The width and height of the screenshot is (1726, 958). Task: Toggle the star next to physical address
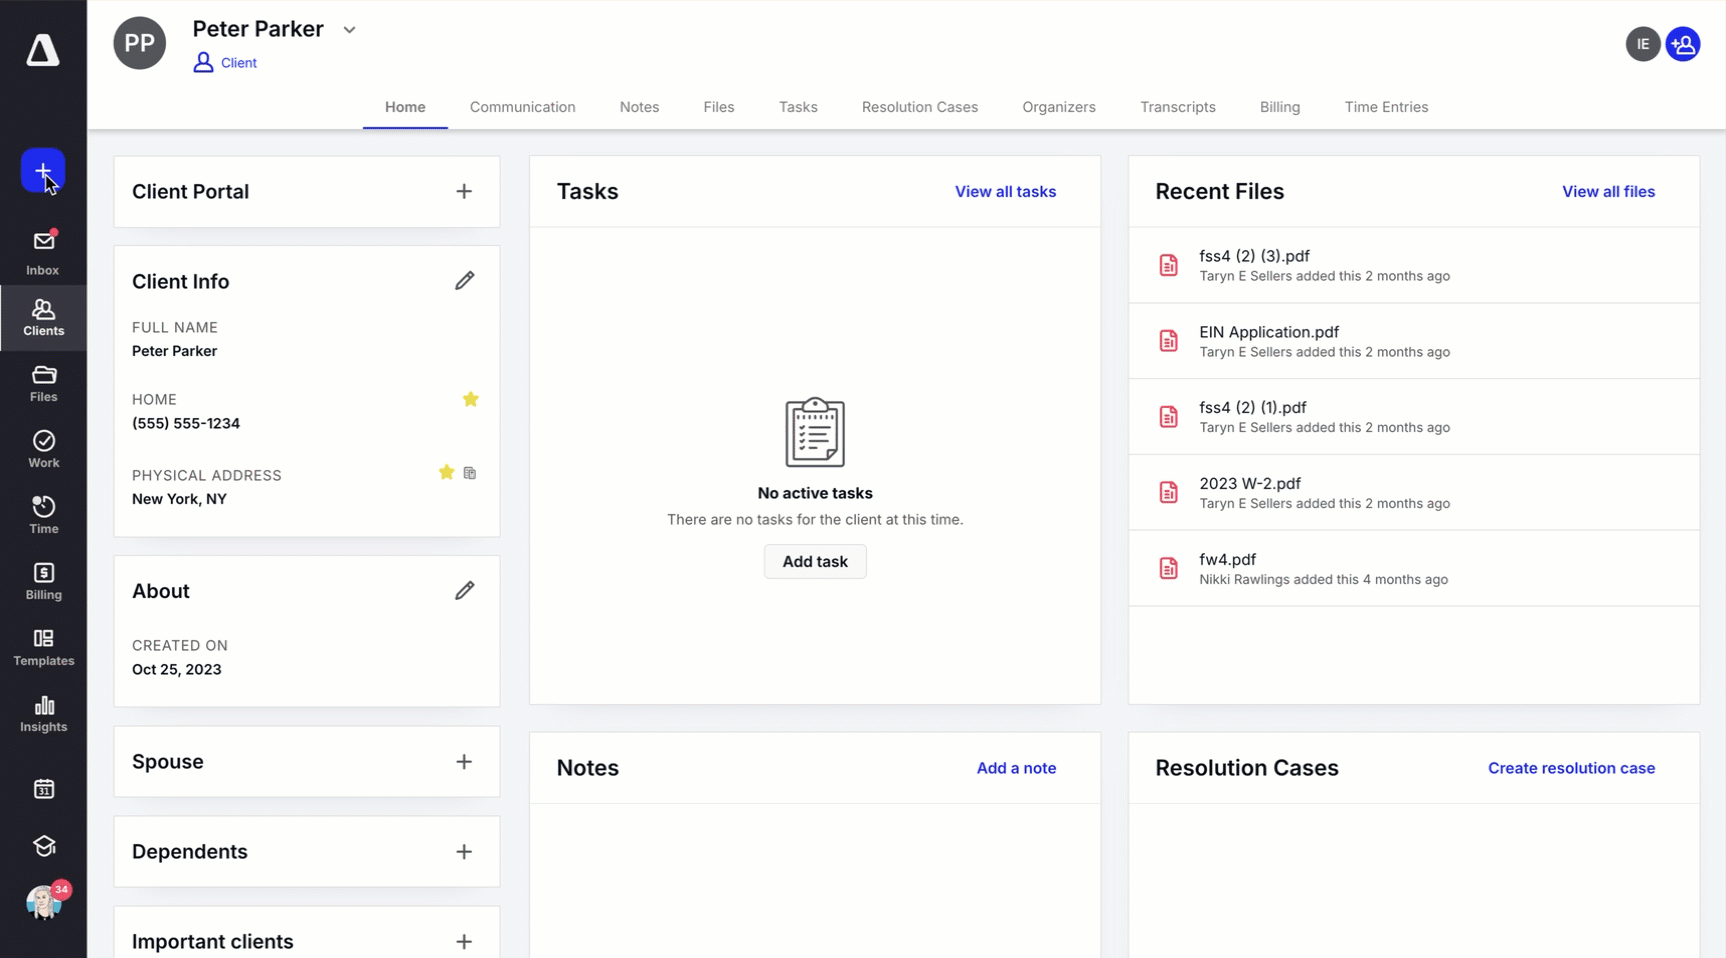pos(446,473)
